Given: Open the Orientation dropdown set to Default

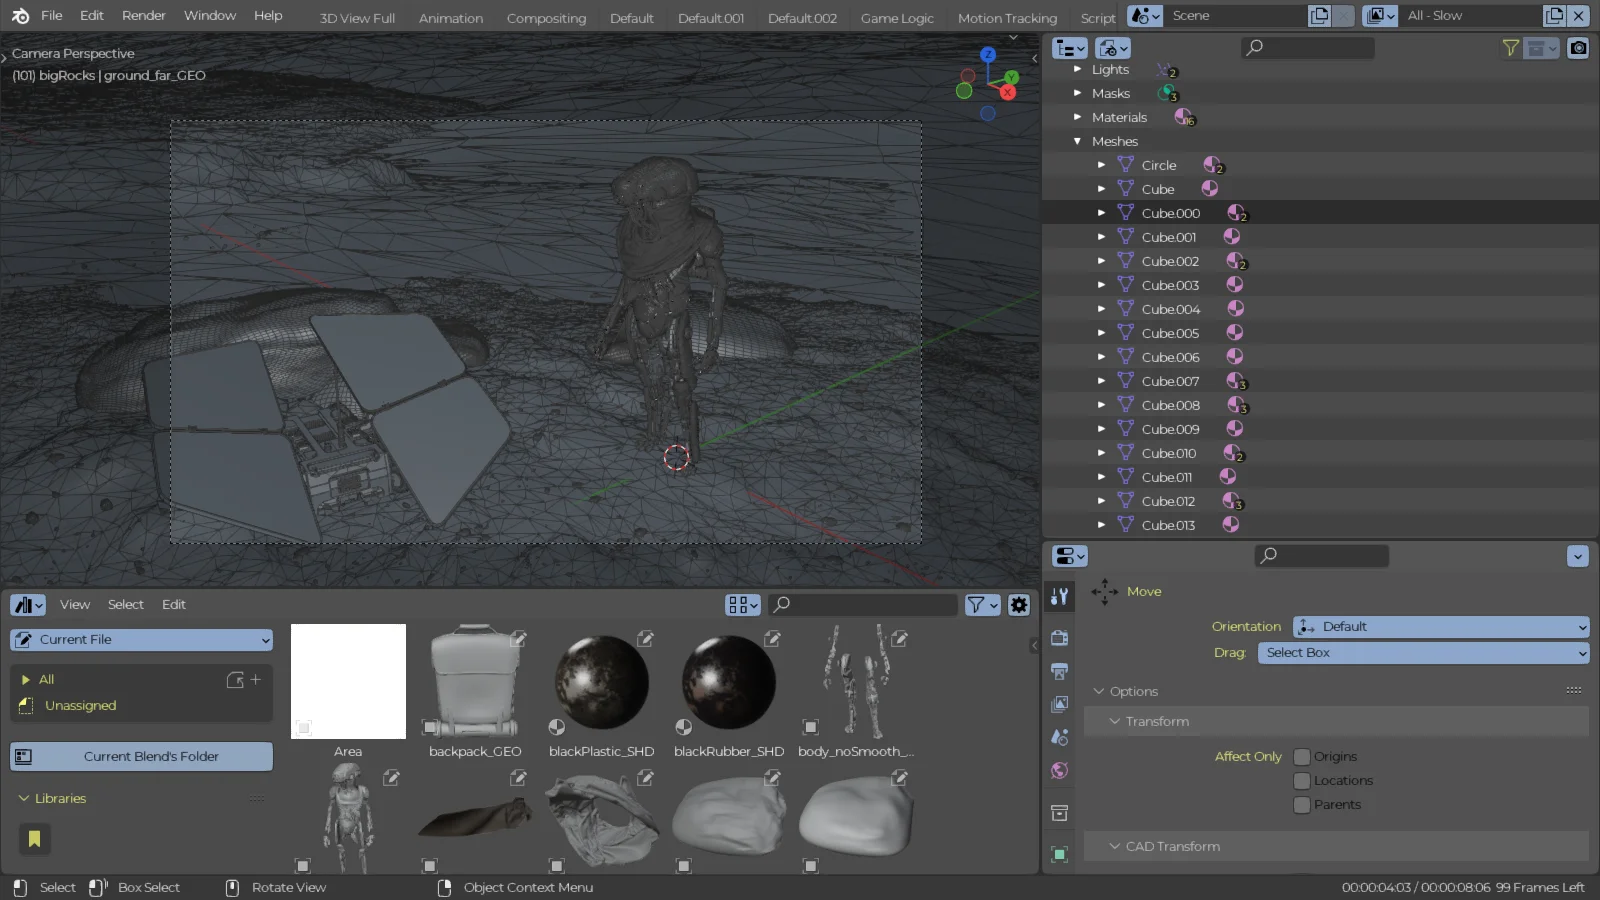Looking at the screenshot, I should pyautogui.click(x=1440, y=626).
